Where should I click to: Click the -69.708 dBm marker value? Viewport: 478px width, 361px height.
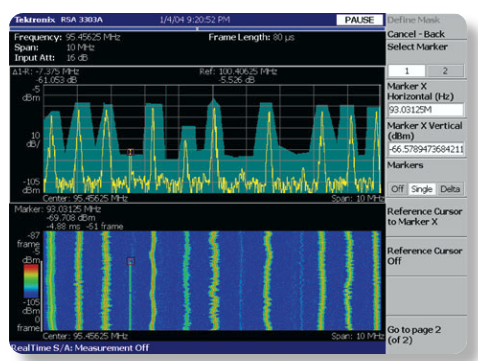click(x=71, y=218)
